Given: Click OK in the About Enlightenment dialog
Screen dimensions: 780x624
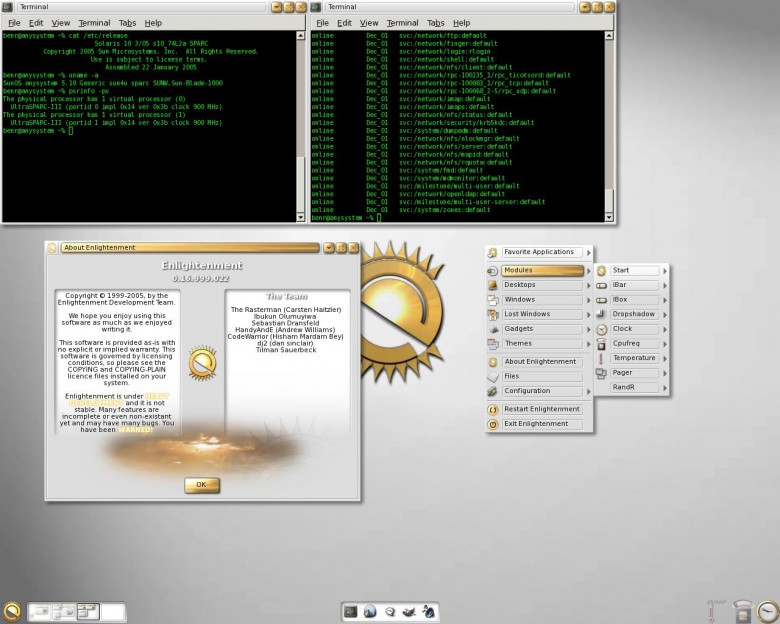Looking at the screenshot, I should tap(201, 485).
